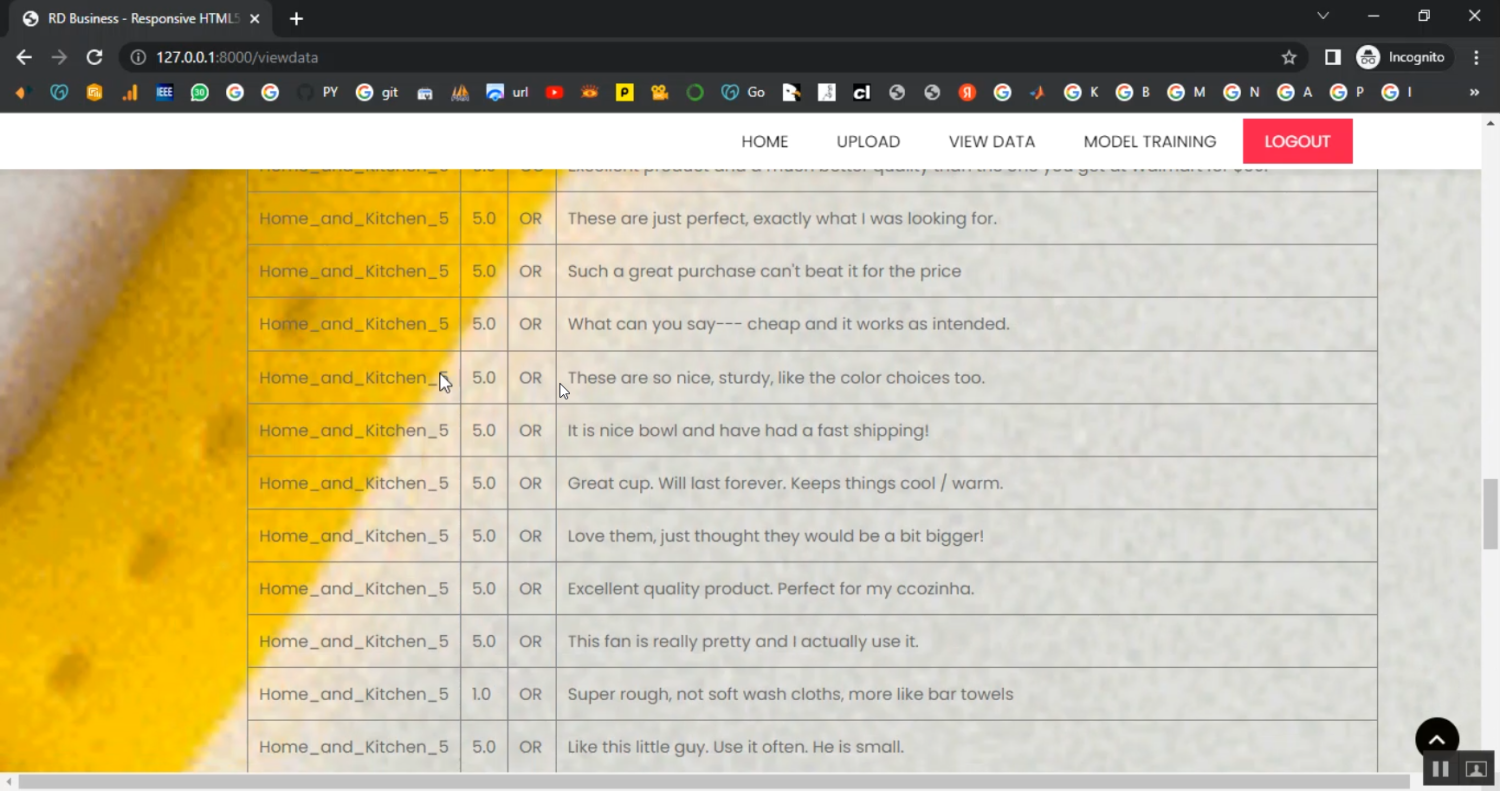
Task: Click the vertical page scrollbar thumb
Action: (1490, 514)
